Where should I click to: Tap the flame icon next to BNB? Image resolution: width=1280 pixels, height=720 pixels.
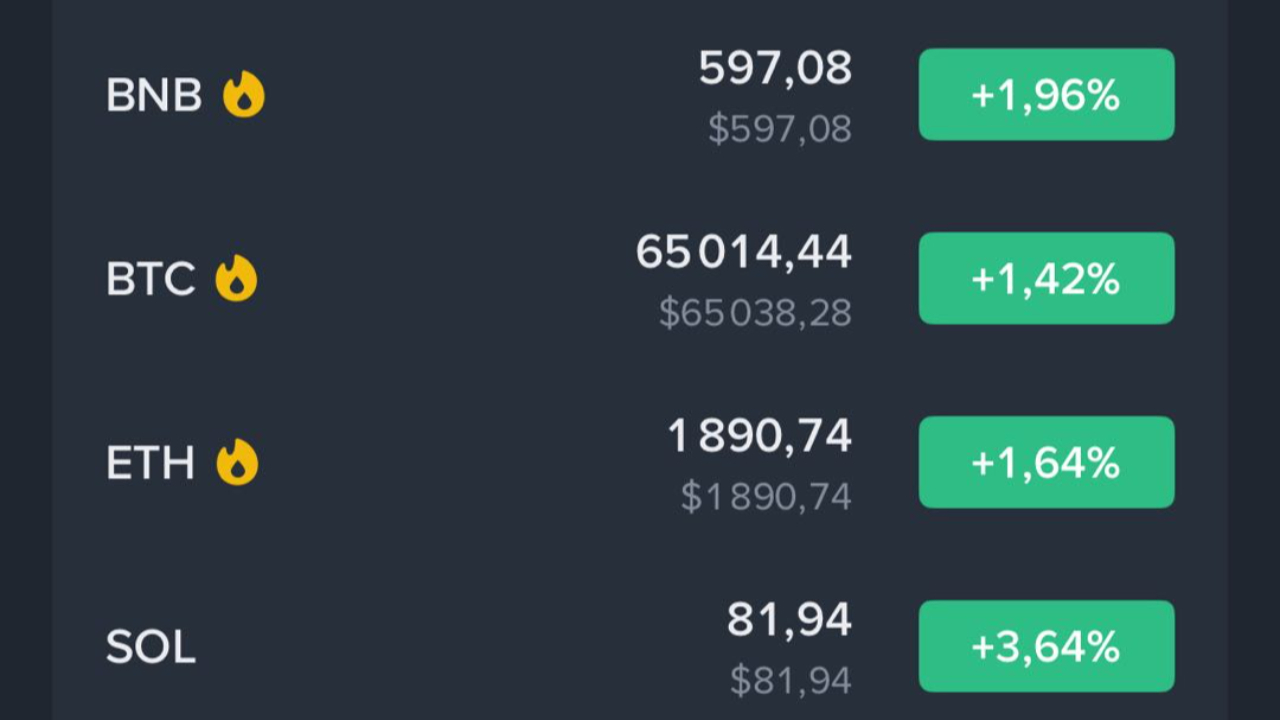tap(243, 95)
